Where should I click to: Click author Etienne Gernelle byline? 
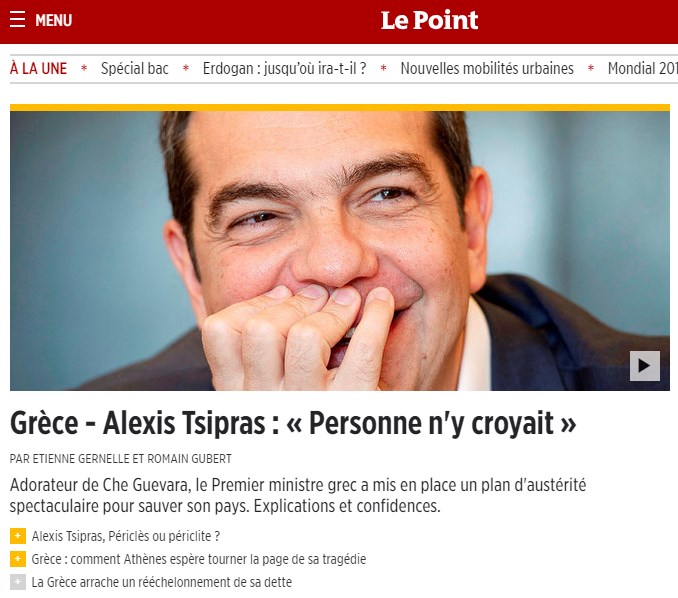(81, 459)
